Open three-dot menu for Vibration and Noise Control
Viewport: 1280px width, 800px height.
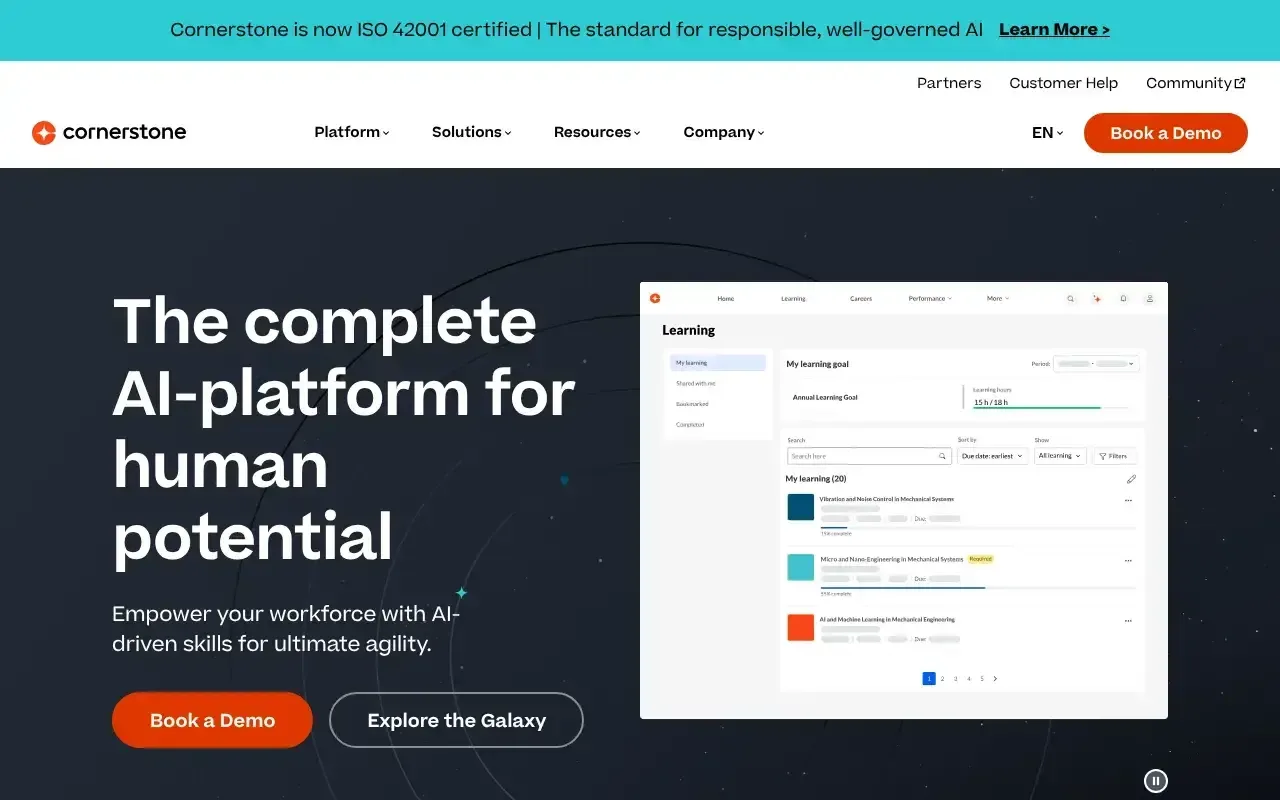point(1128,500)
